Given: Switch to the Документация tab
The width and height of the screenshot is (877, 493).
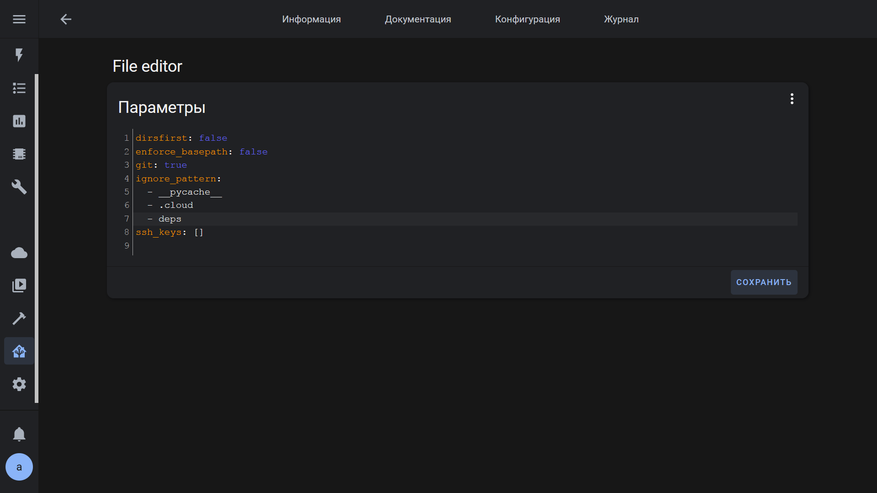Looking at the screenshot, I should coord(418,19).
